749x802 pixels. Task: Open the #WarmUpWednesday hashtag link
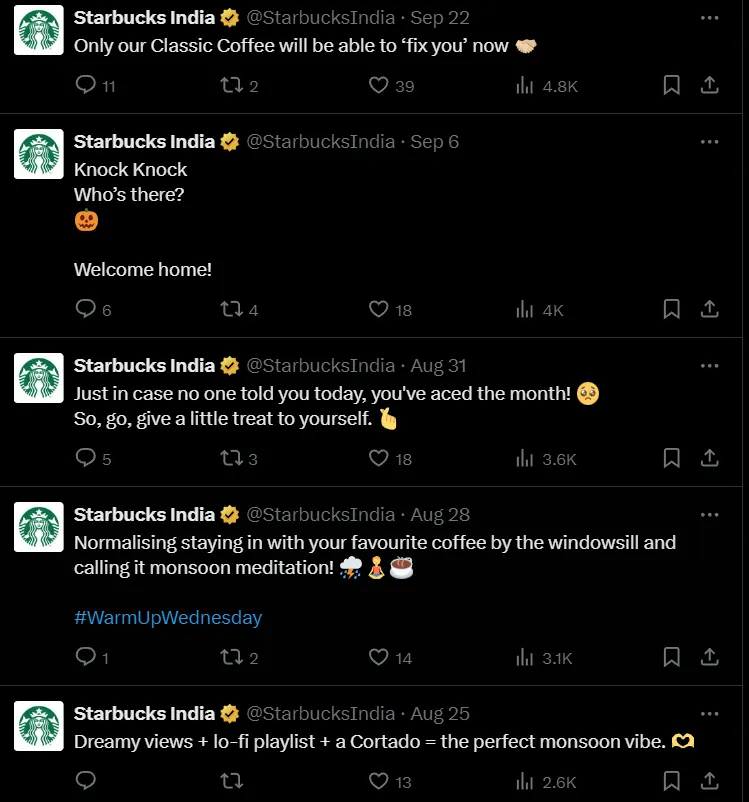[x=168, y=617]
